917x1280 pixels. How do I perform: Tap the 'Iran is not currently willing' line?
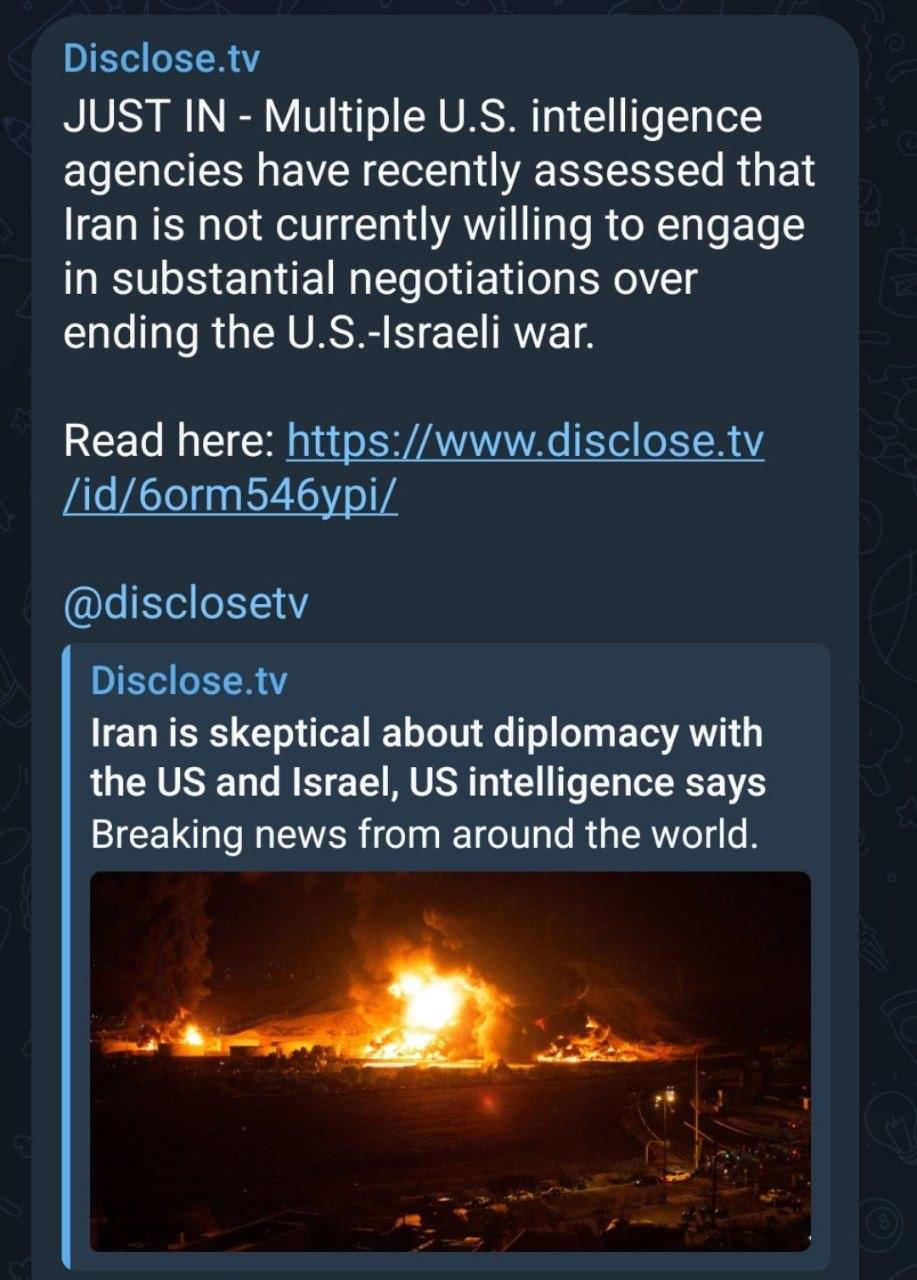click(433, 227)
